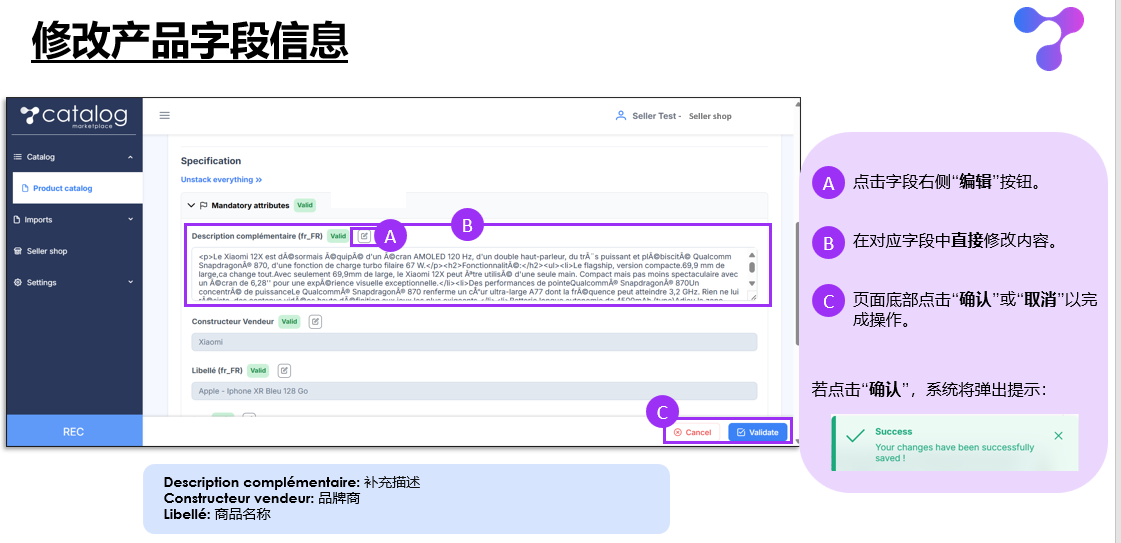Click the purple A step marker
The height and width of the screenshot is (543, 1121).
coord(390,236)
